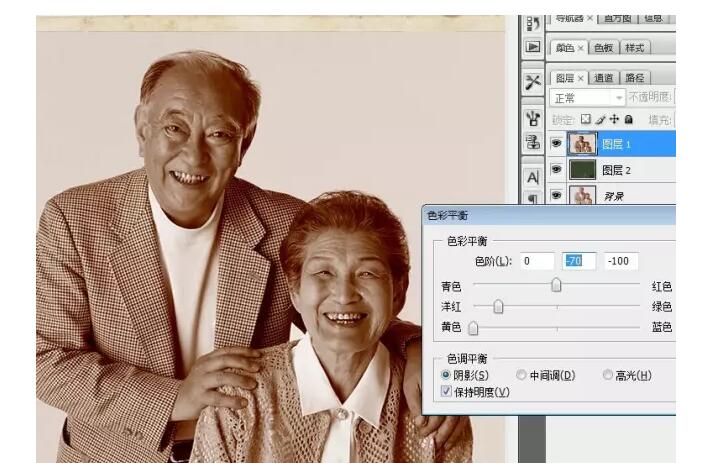
Task: Switch to the 信息 tab
Action: (x=653, y=18)
